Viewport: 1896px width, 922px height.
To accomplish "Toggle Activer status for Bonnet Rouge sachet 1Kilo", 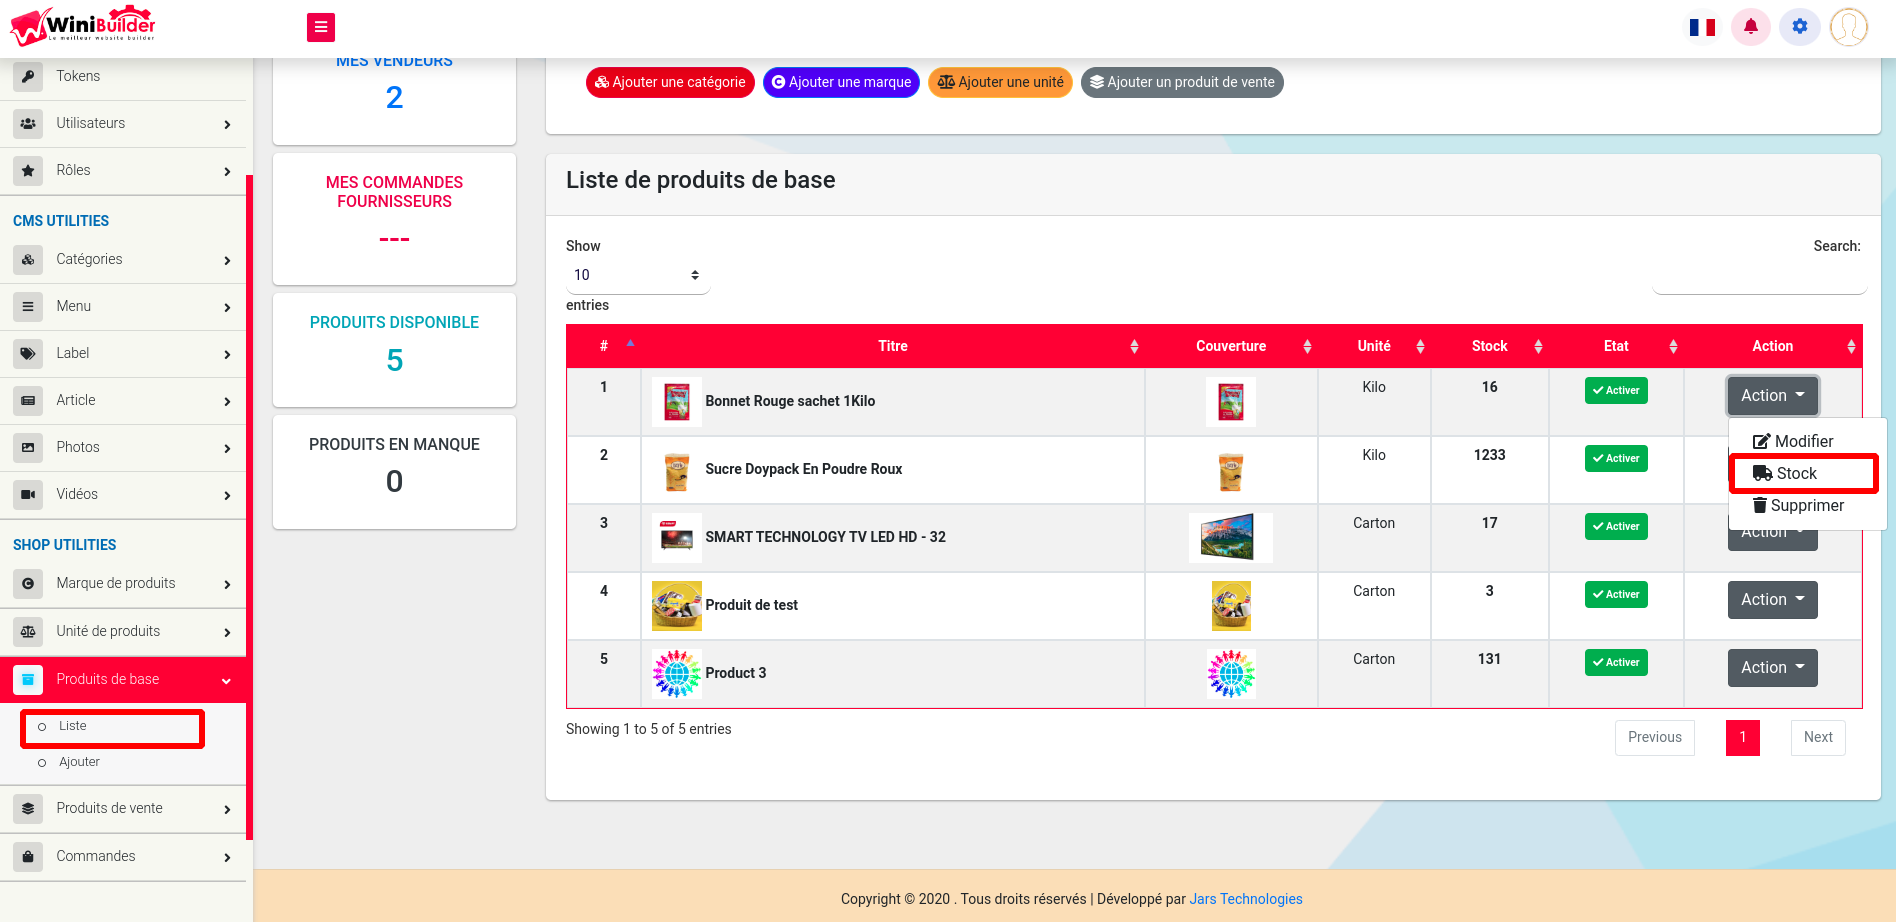I will (1616, 390).
